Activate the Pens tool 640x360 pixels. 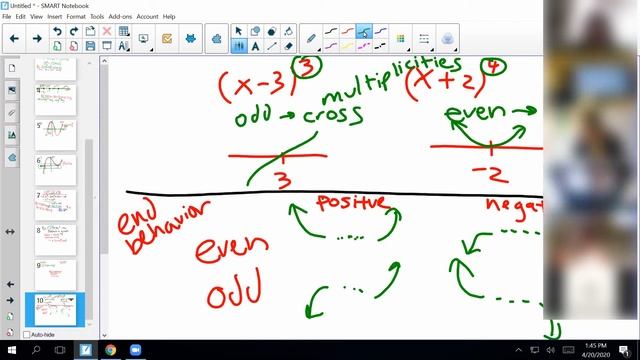click(x=239, y=46)
